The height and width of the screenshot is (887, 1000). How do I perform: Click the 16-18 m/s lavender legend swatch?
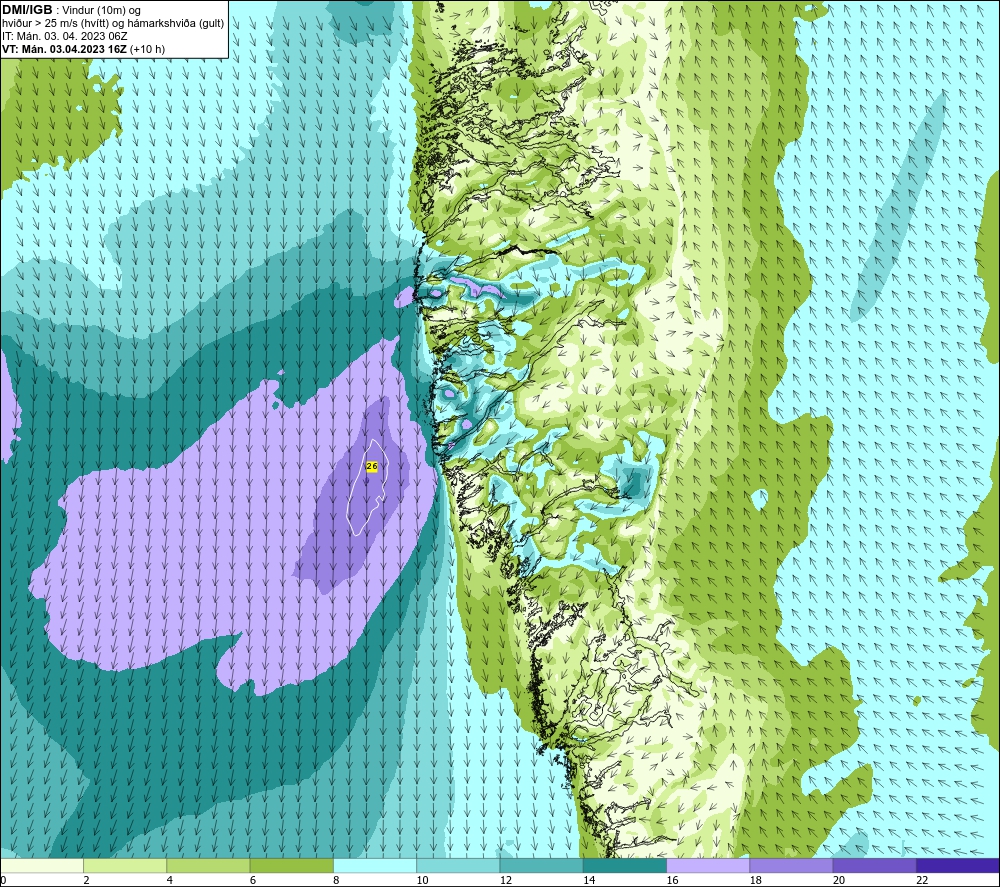(708, 865)
